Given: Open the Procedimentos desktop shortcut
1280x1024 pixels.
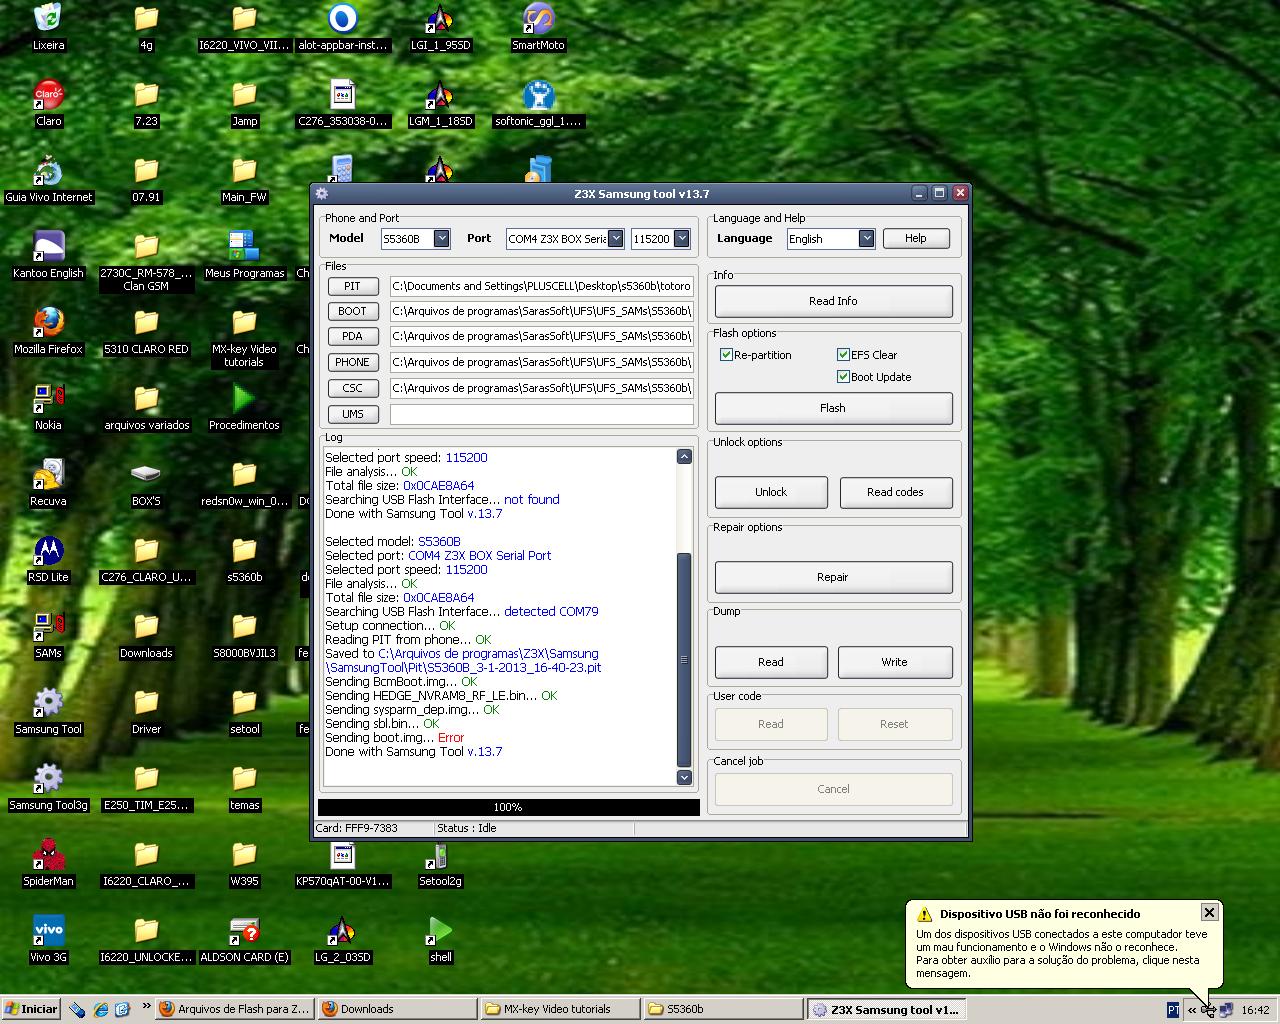Looking at the screenshot, I should click(x=244, y=407).
